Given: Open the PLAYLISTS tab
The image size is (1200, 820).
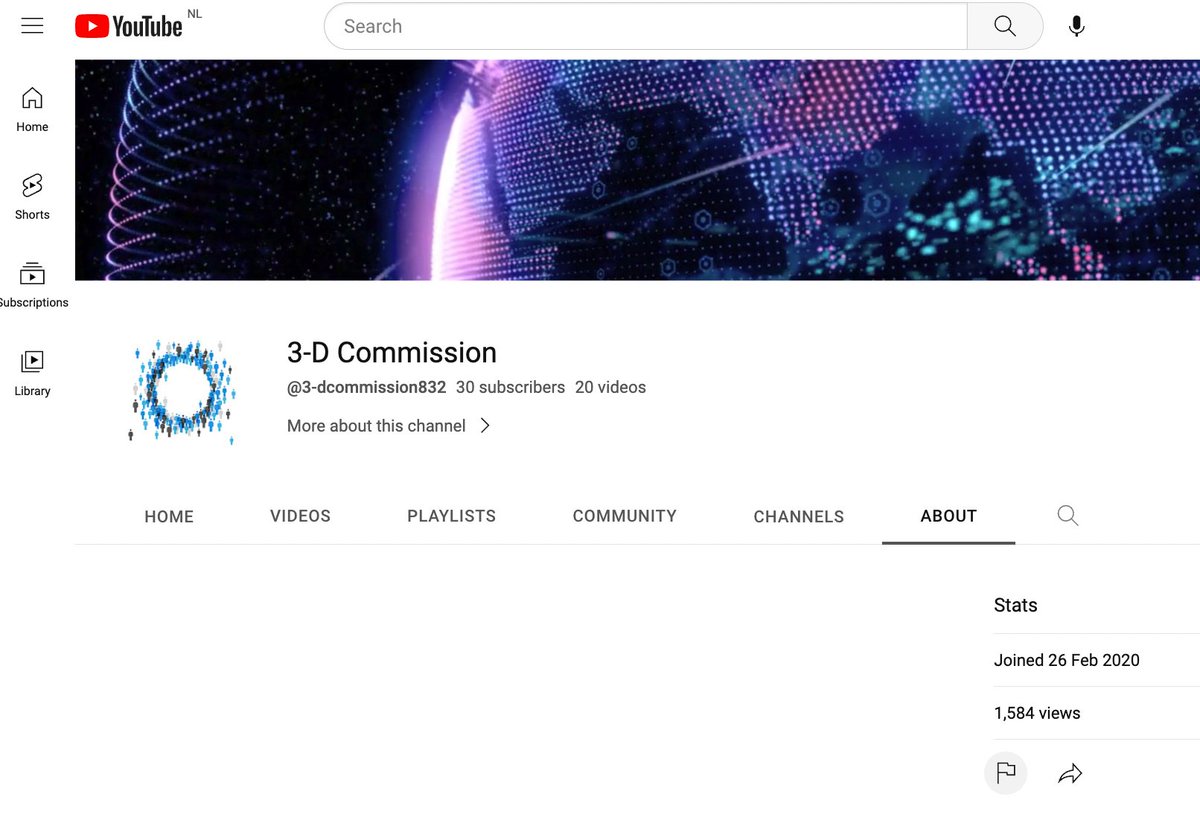Looking at the screenshot, I should click(x=451, y=516).
